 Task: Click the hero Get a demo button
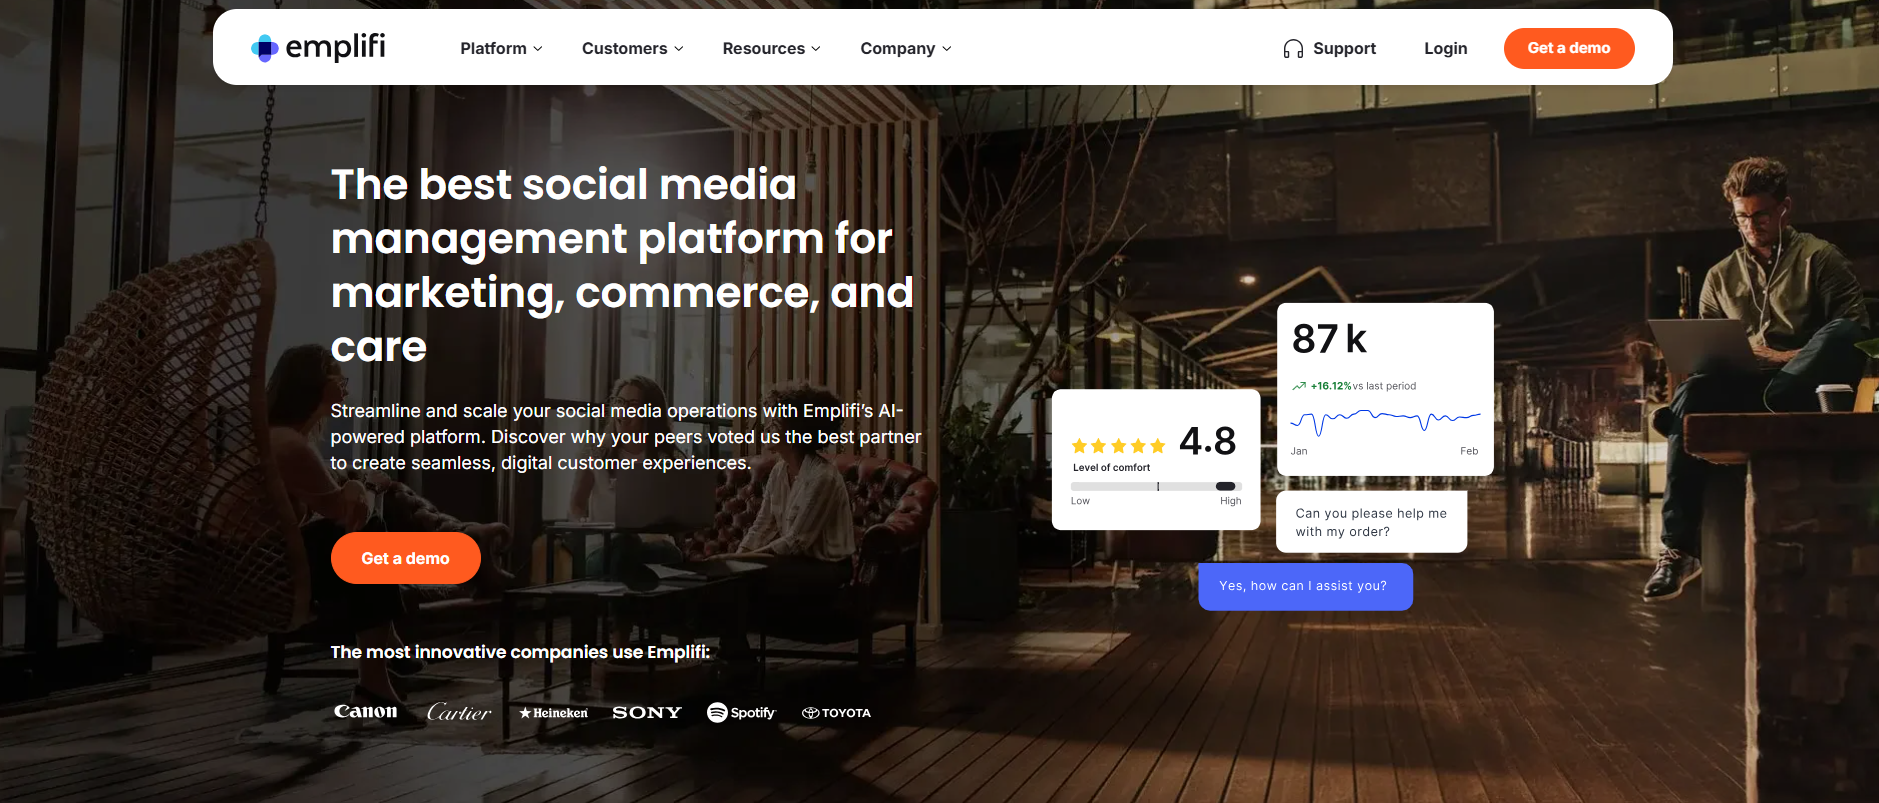point(405,558)
